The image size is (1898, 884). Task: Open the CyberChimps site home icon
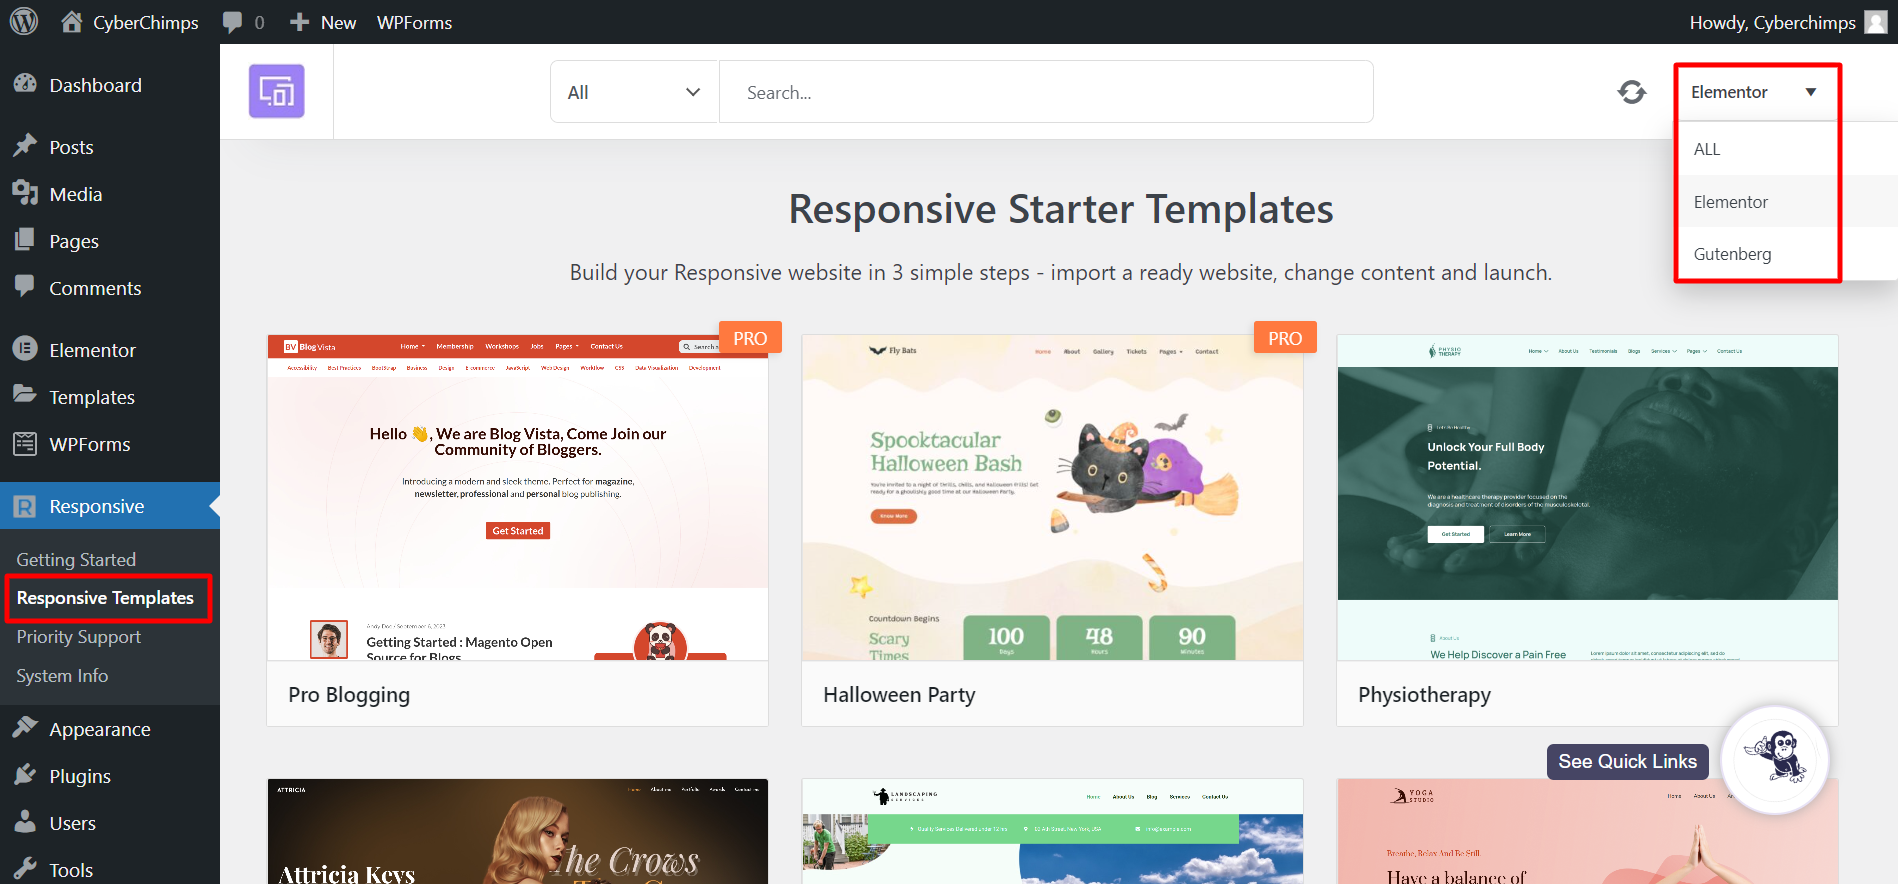[x=72, y=21]
